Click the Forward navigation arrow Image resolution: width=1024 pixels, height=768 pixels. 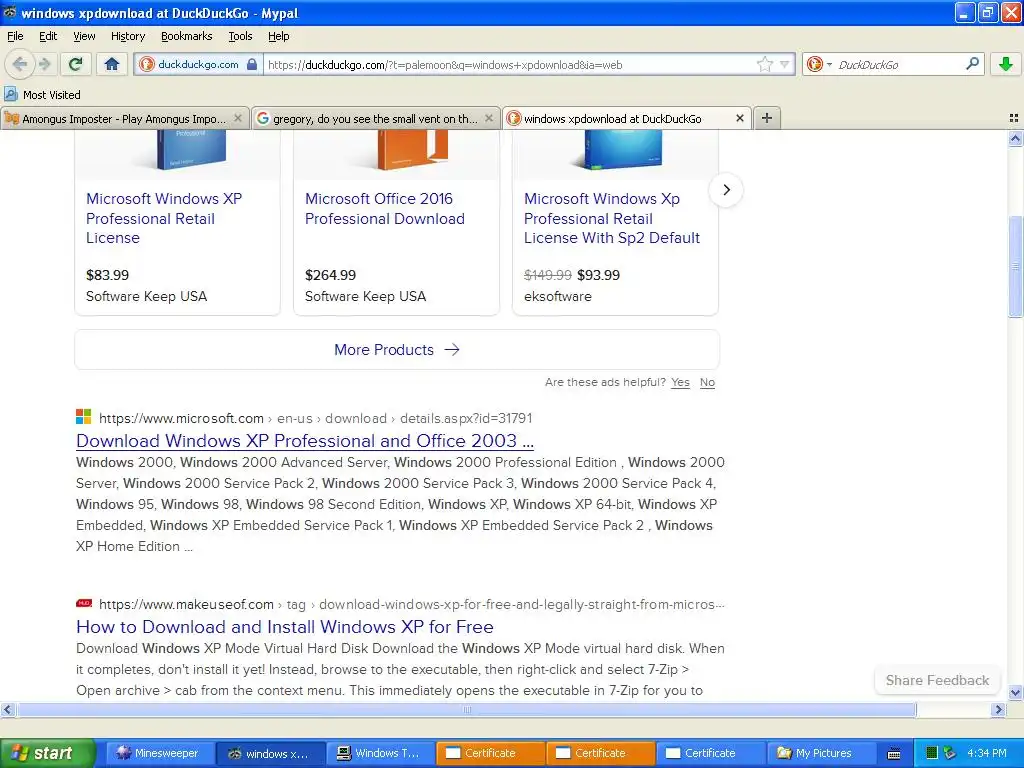coord(44,64)
